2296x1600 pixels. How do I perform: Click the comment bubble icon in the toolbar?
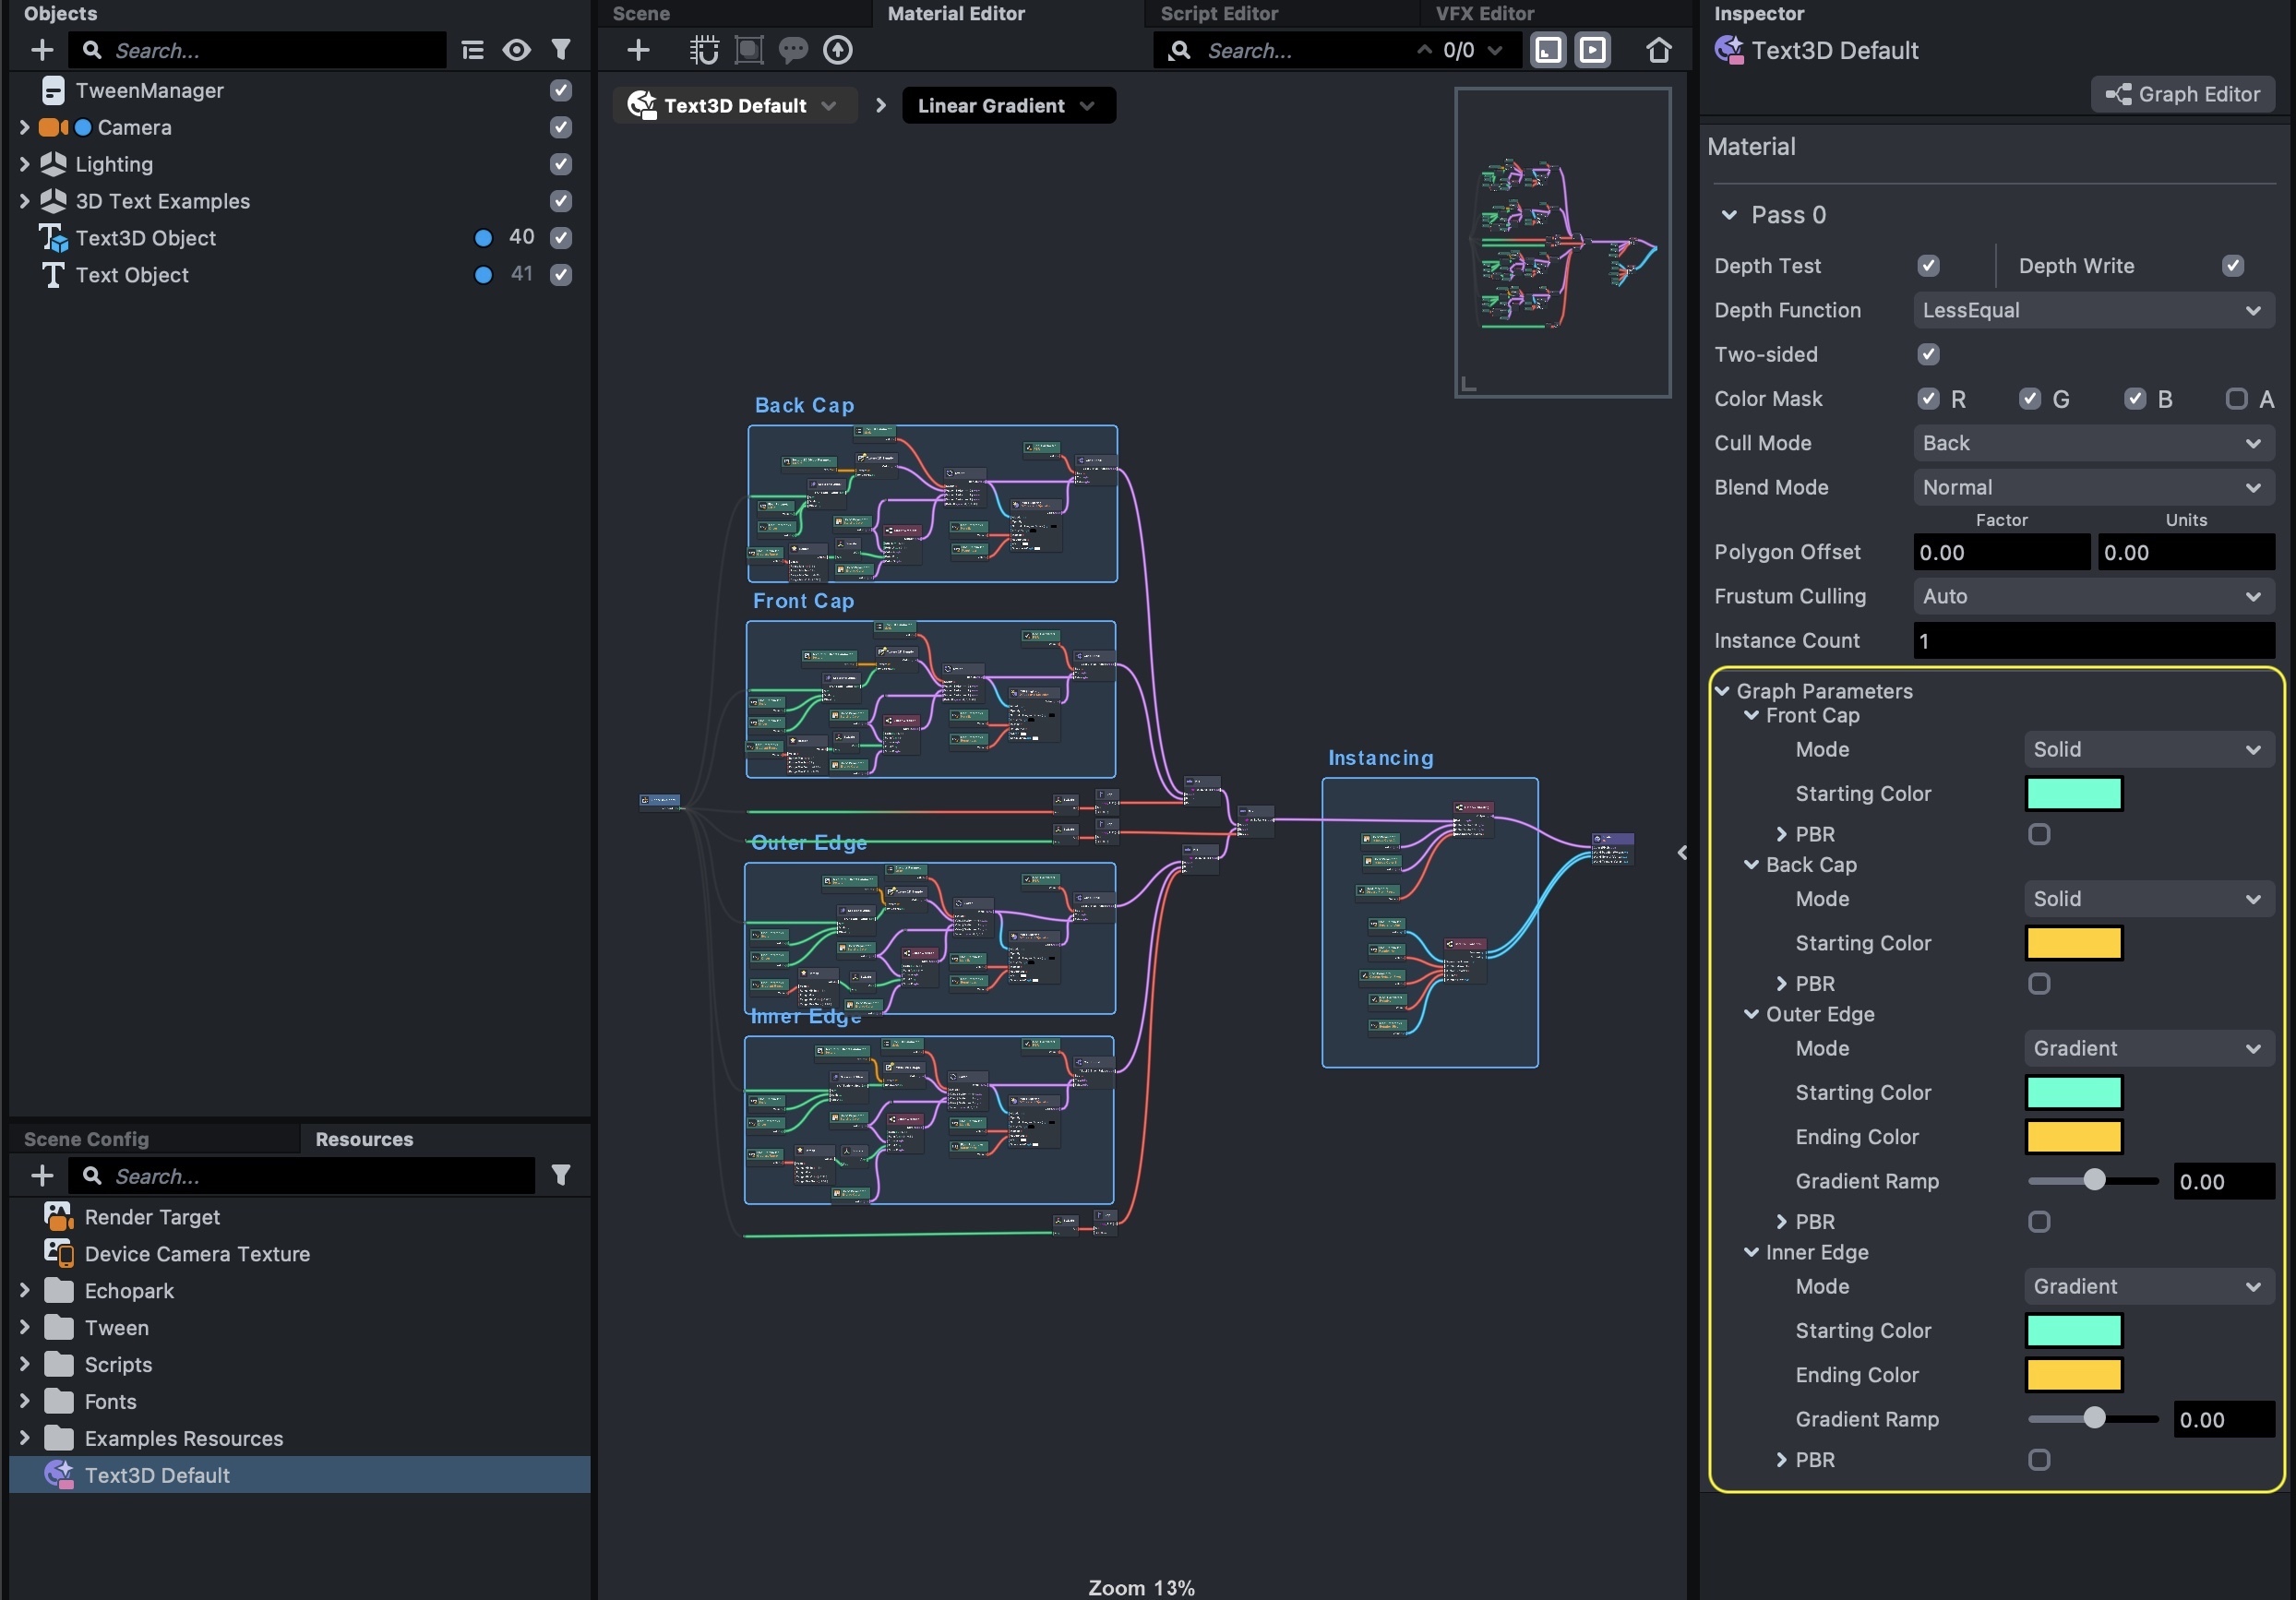pyautogui.click(x=793, y=50)
